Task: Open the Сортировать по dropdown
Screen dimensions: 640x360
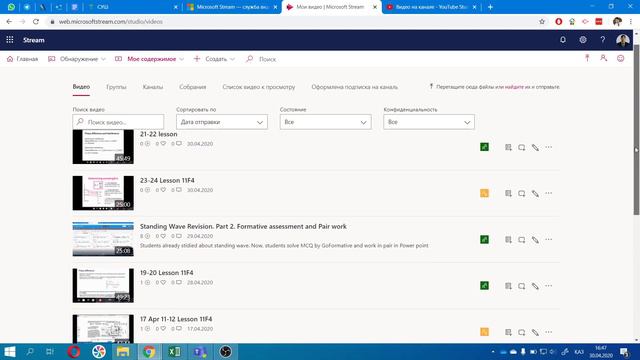Action: point(222,122)
